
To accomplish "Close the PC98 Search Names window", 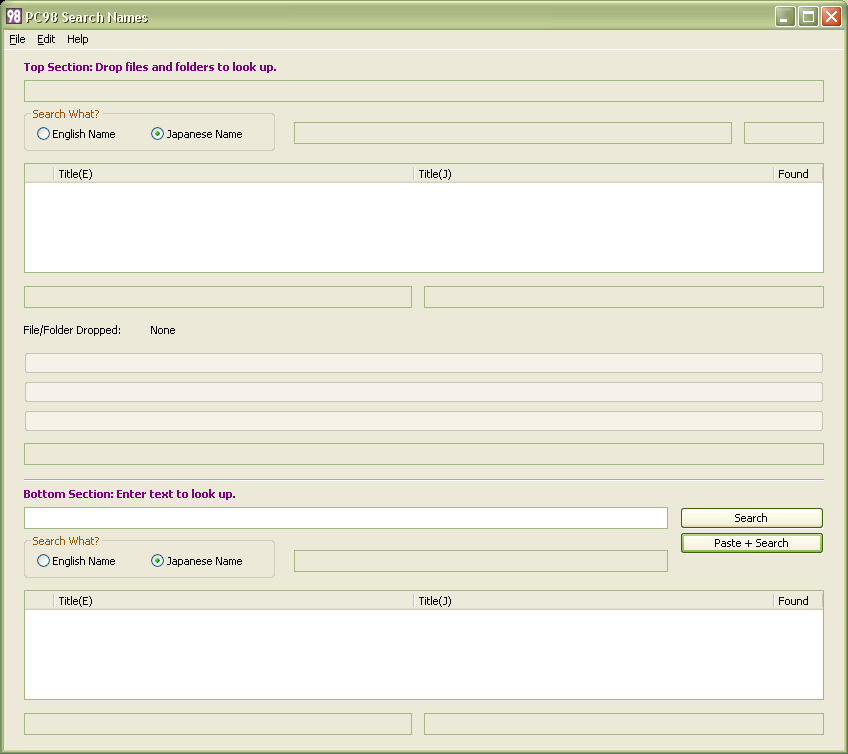I will [831, 16].
